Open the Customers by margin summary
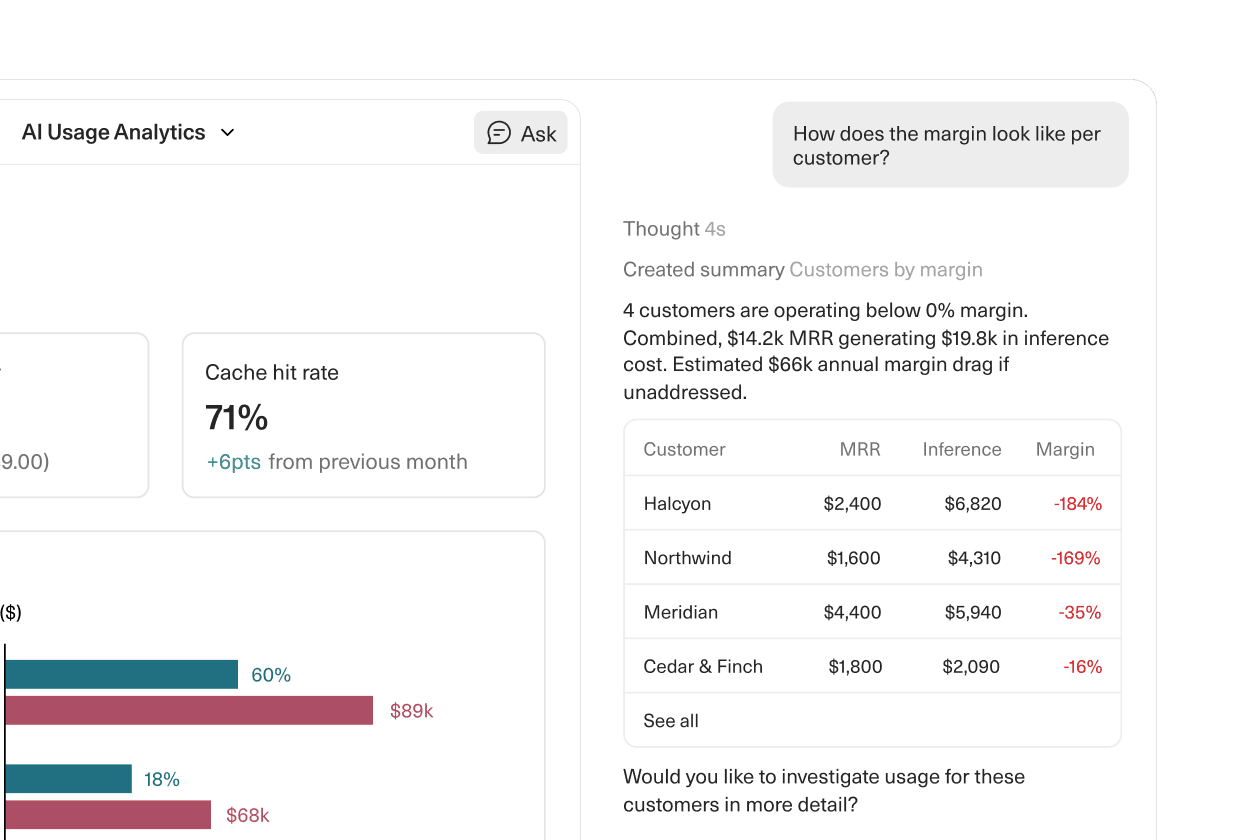The image size is (1236, 840). (x=885, y=270)
